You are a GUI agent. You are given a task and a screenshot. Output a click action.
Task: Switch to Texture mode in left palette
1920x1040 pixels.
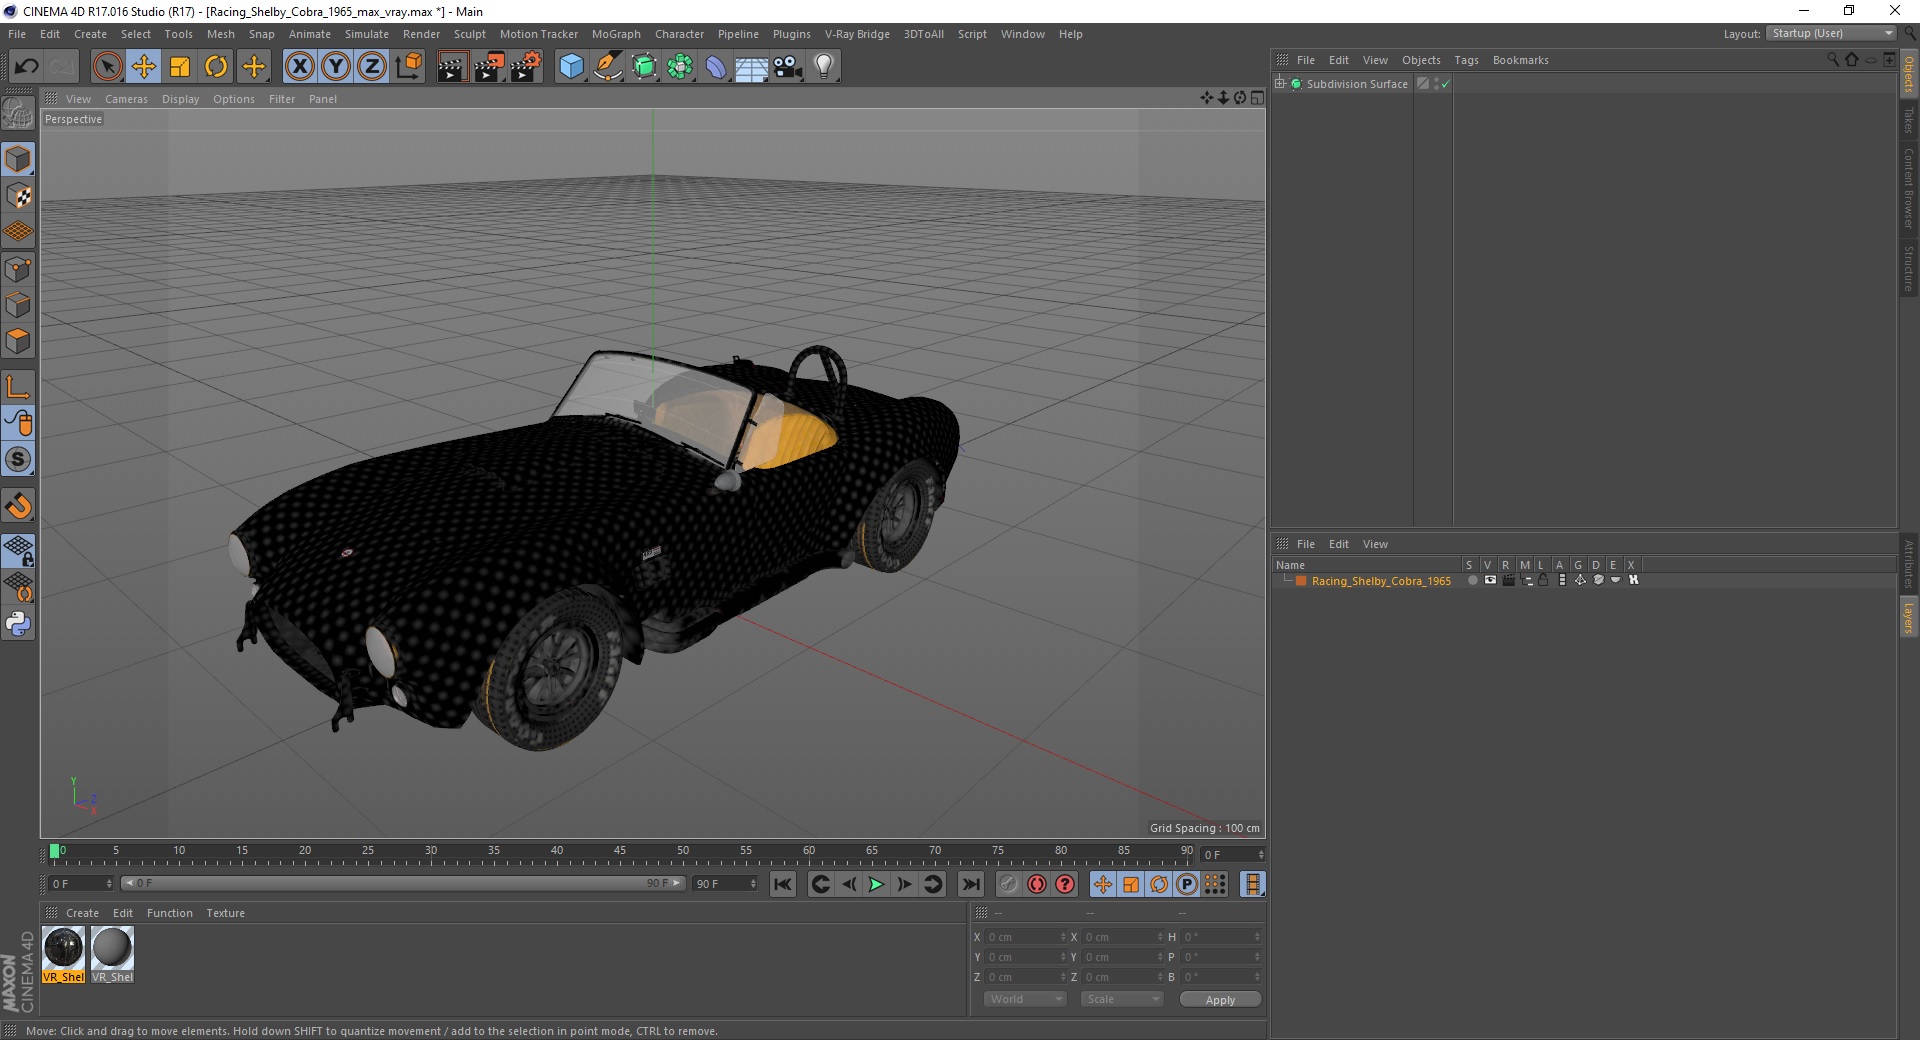coord(18,196)
